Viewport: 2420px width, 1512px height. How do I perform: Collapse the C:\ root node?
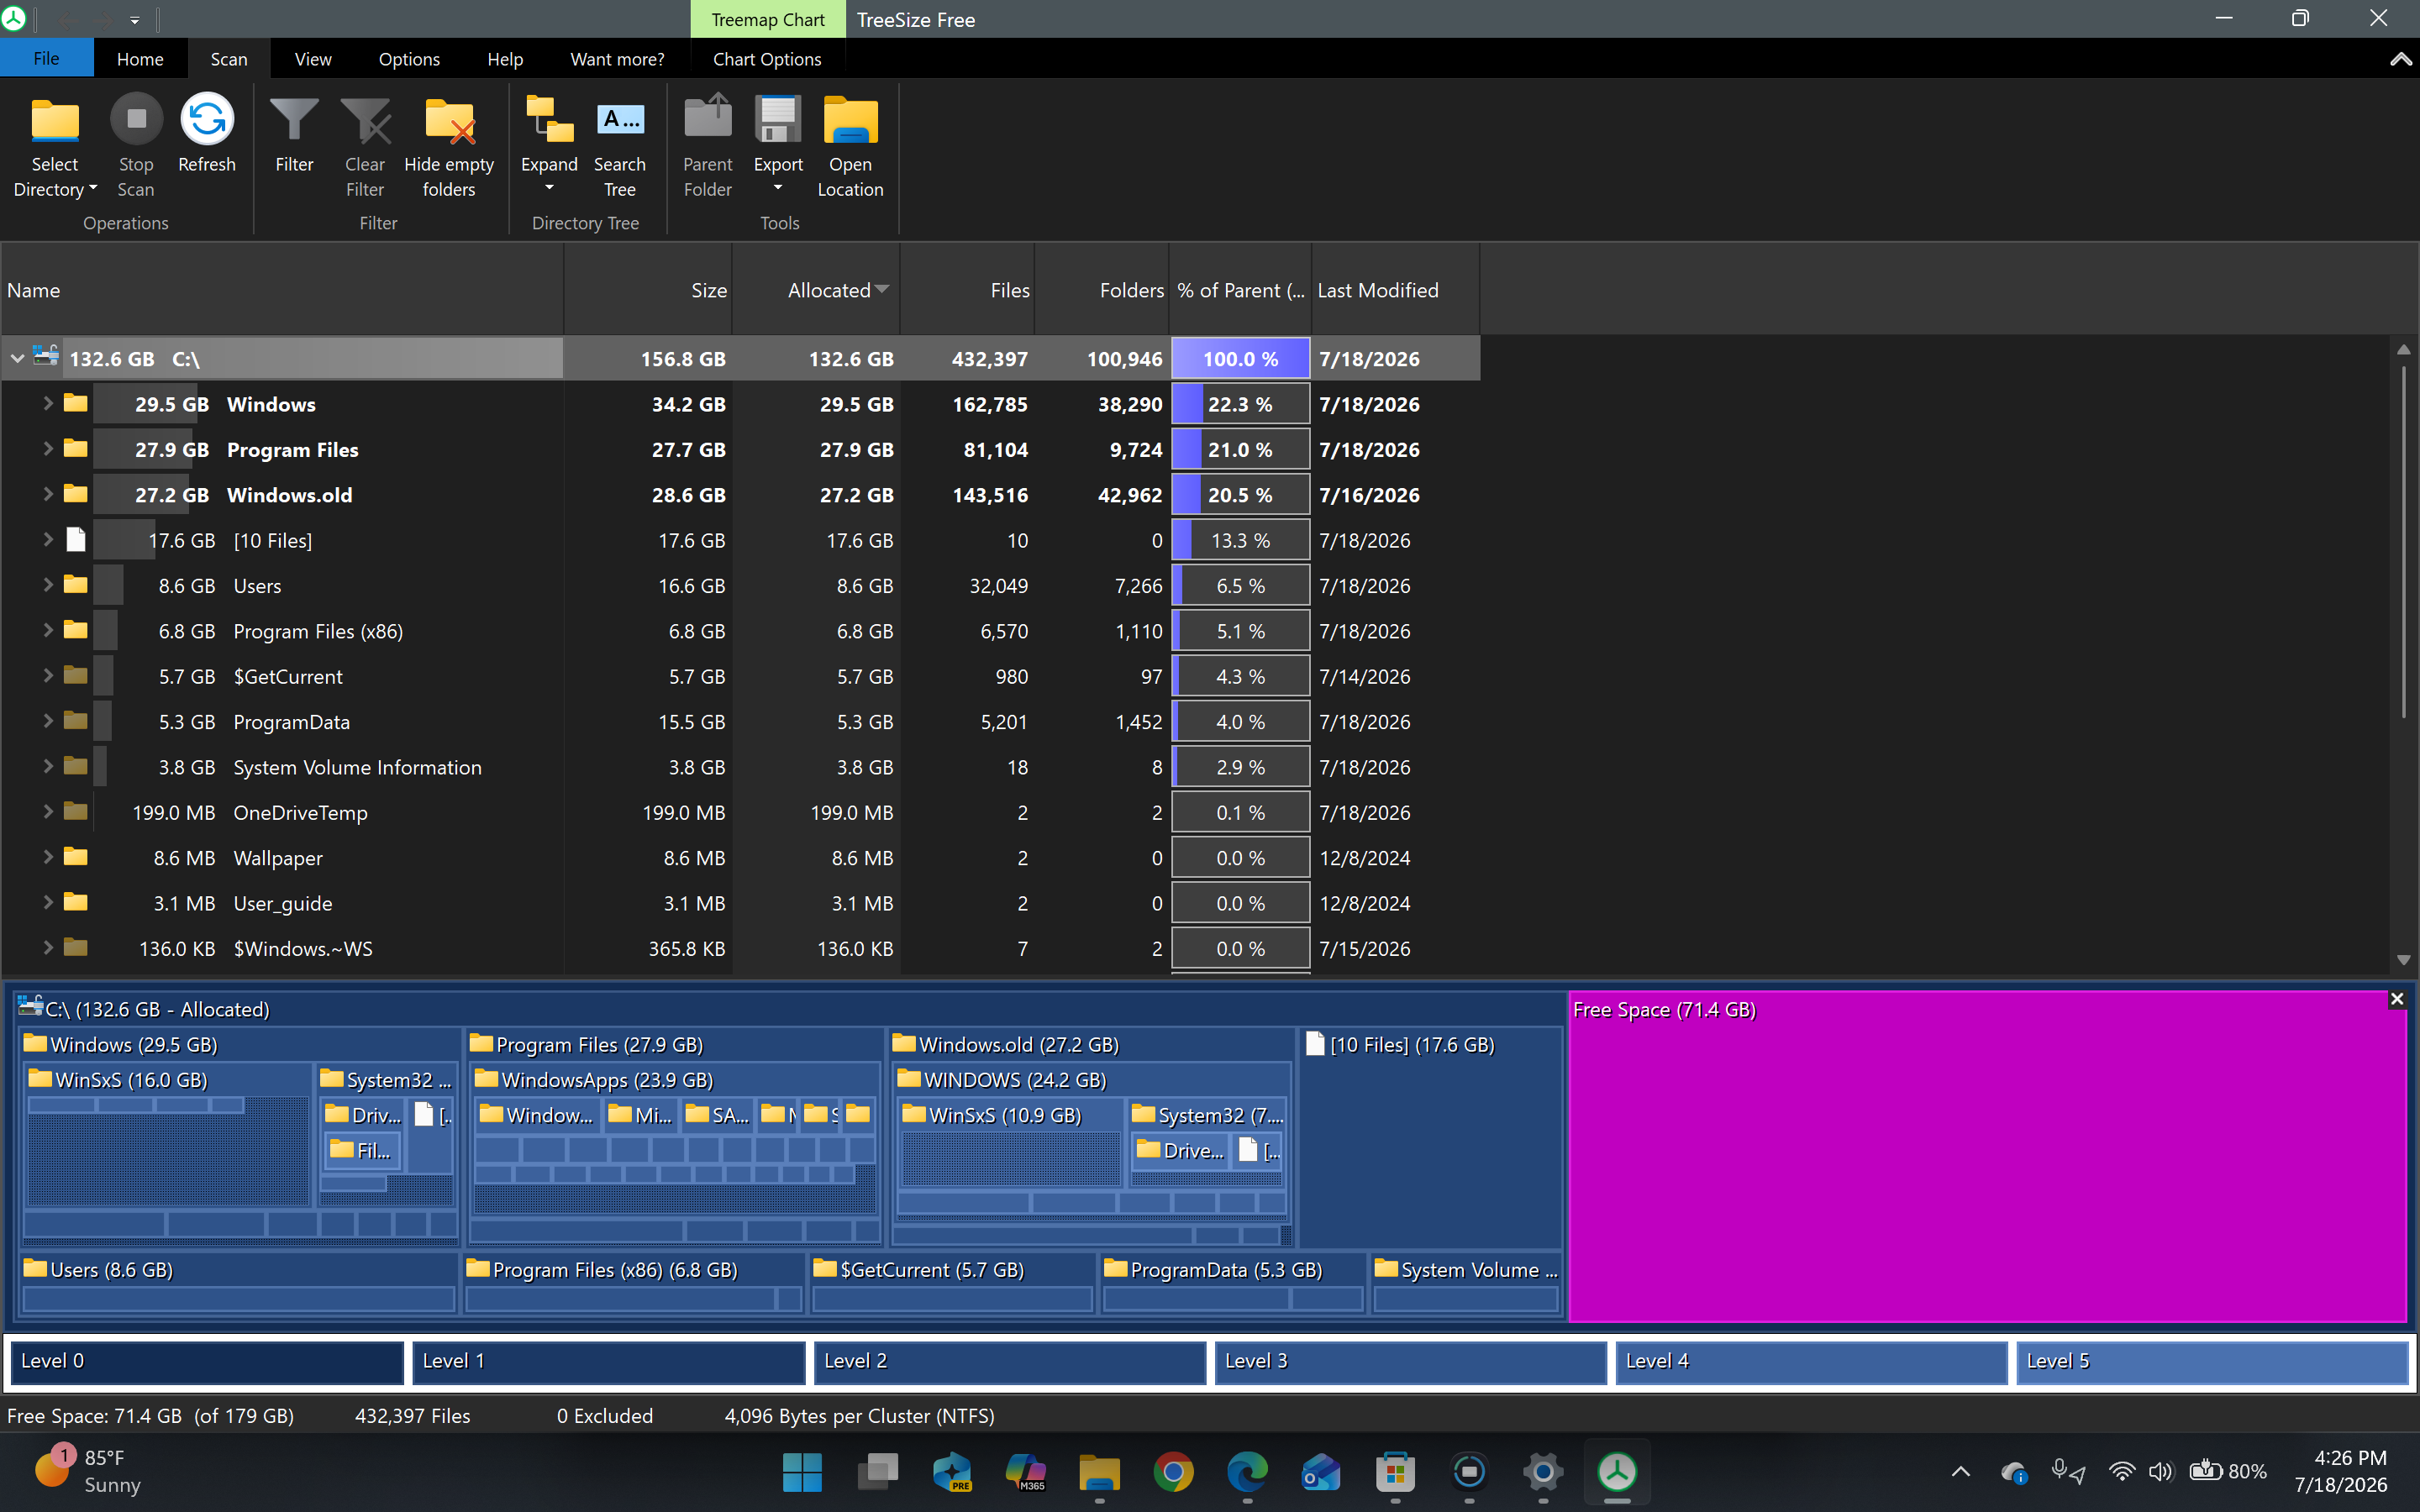pos(17,358)
